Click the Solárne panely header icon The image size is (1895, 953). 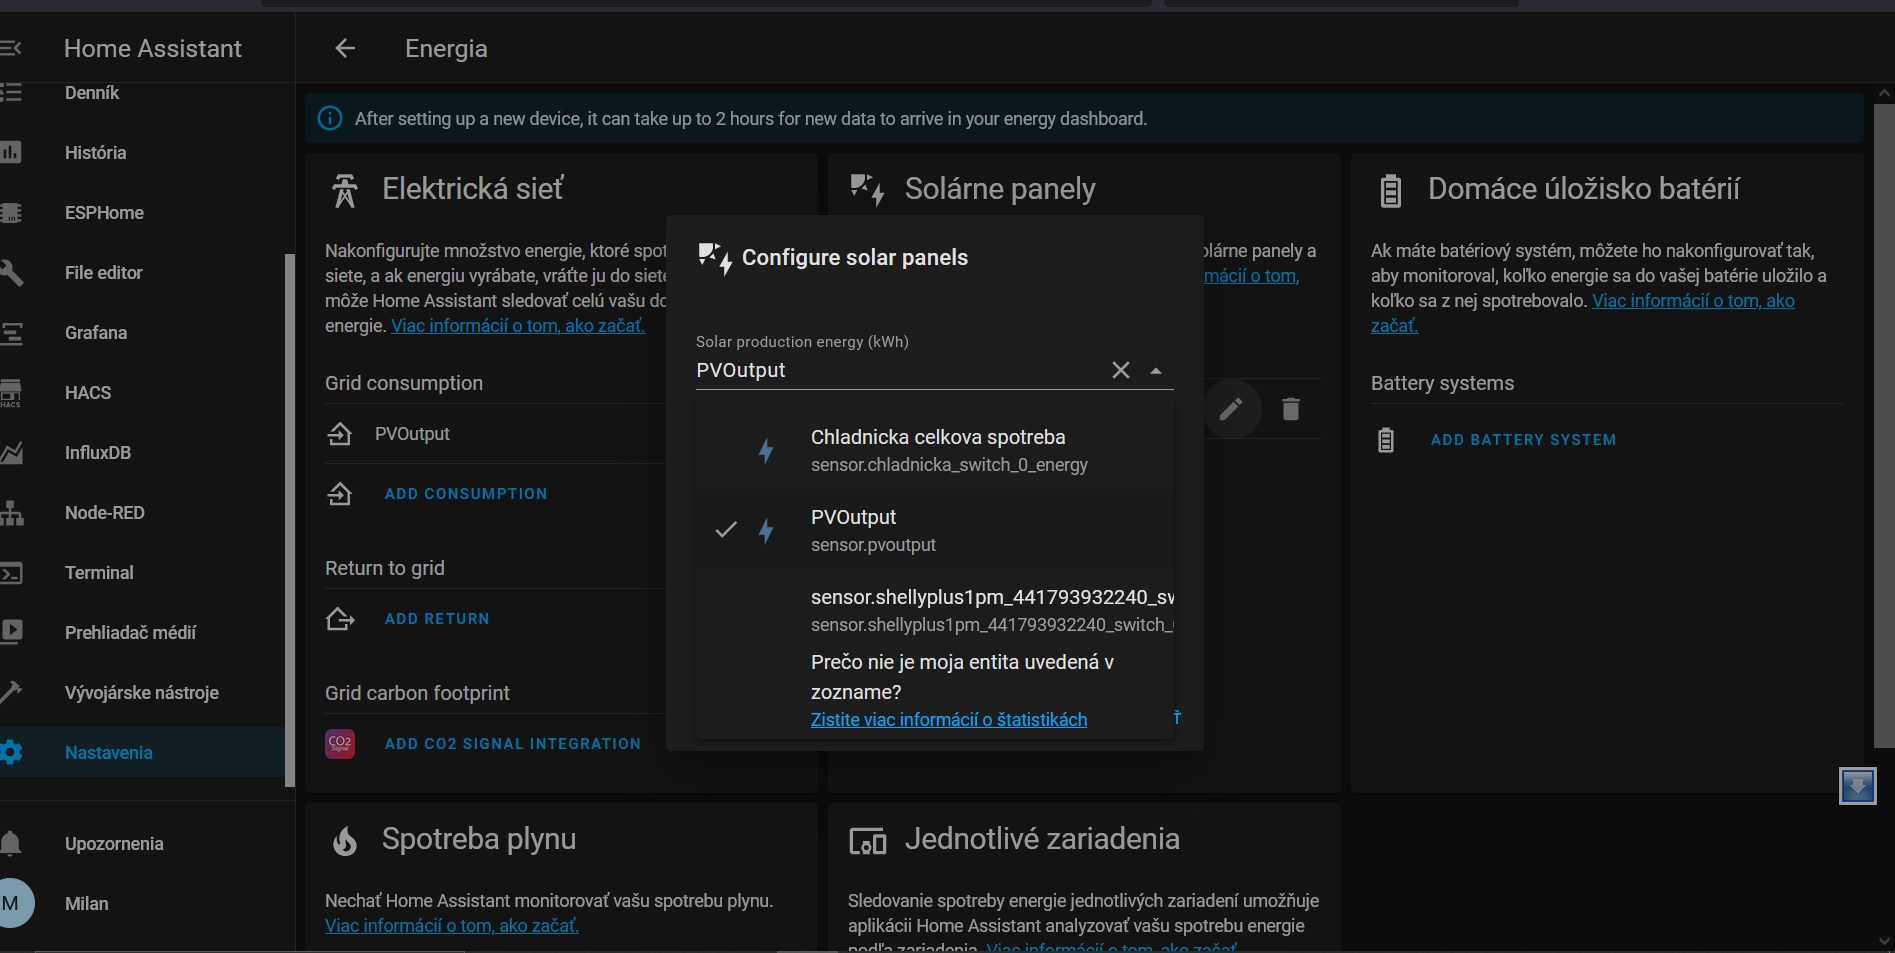coord(868,189)
